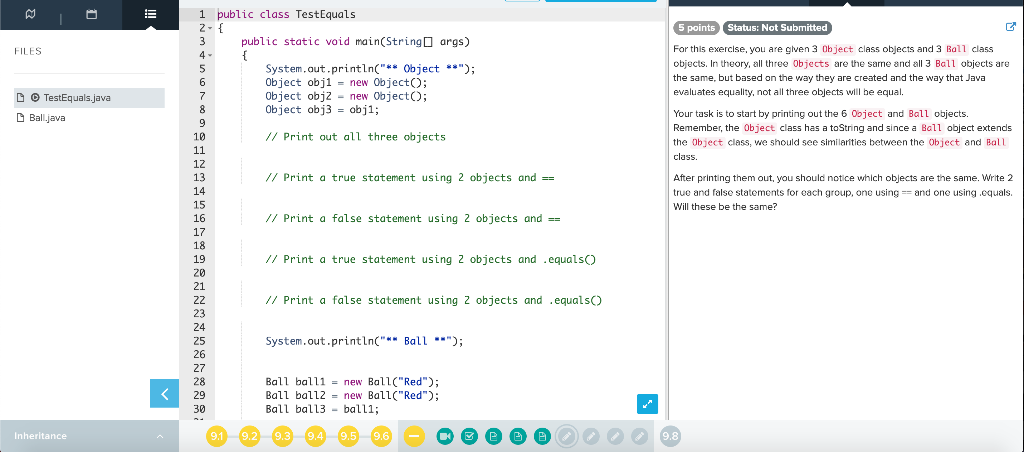
Task: Go to lesson 9.6 bubble
Action: click(x=381, y=436)
